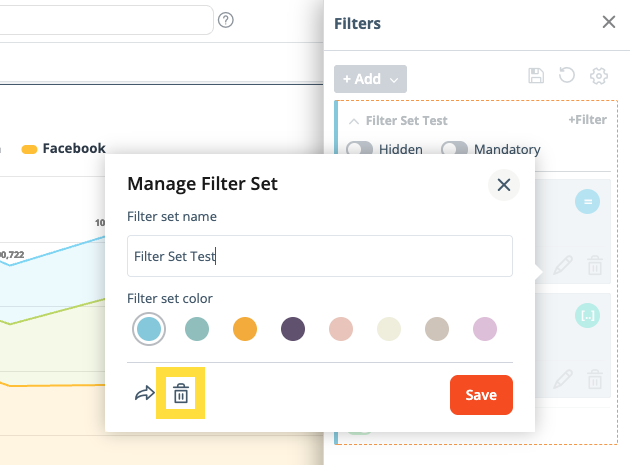630x465 pixels.
Task: Toggle the Mandatory switch
Action: 455,149
